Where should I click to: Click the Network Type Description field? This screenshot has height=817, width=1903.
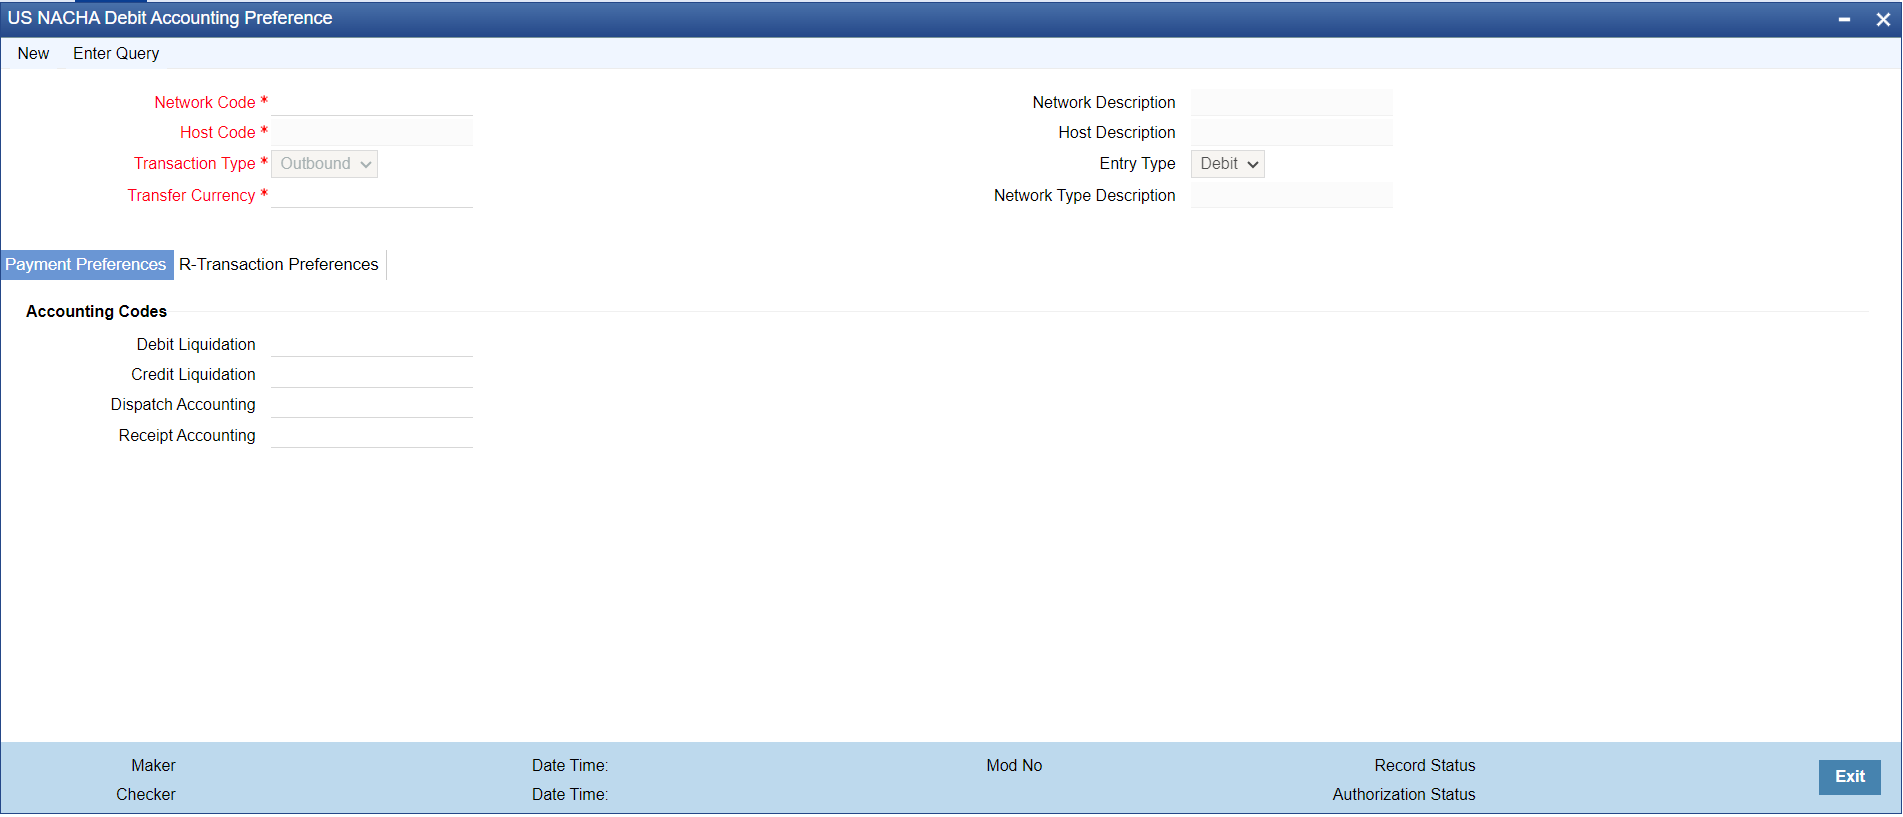click(1292, 195)
